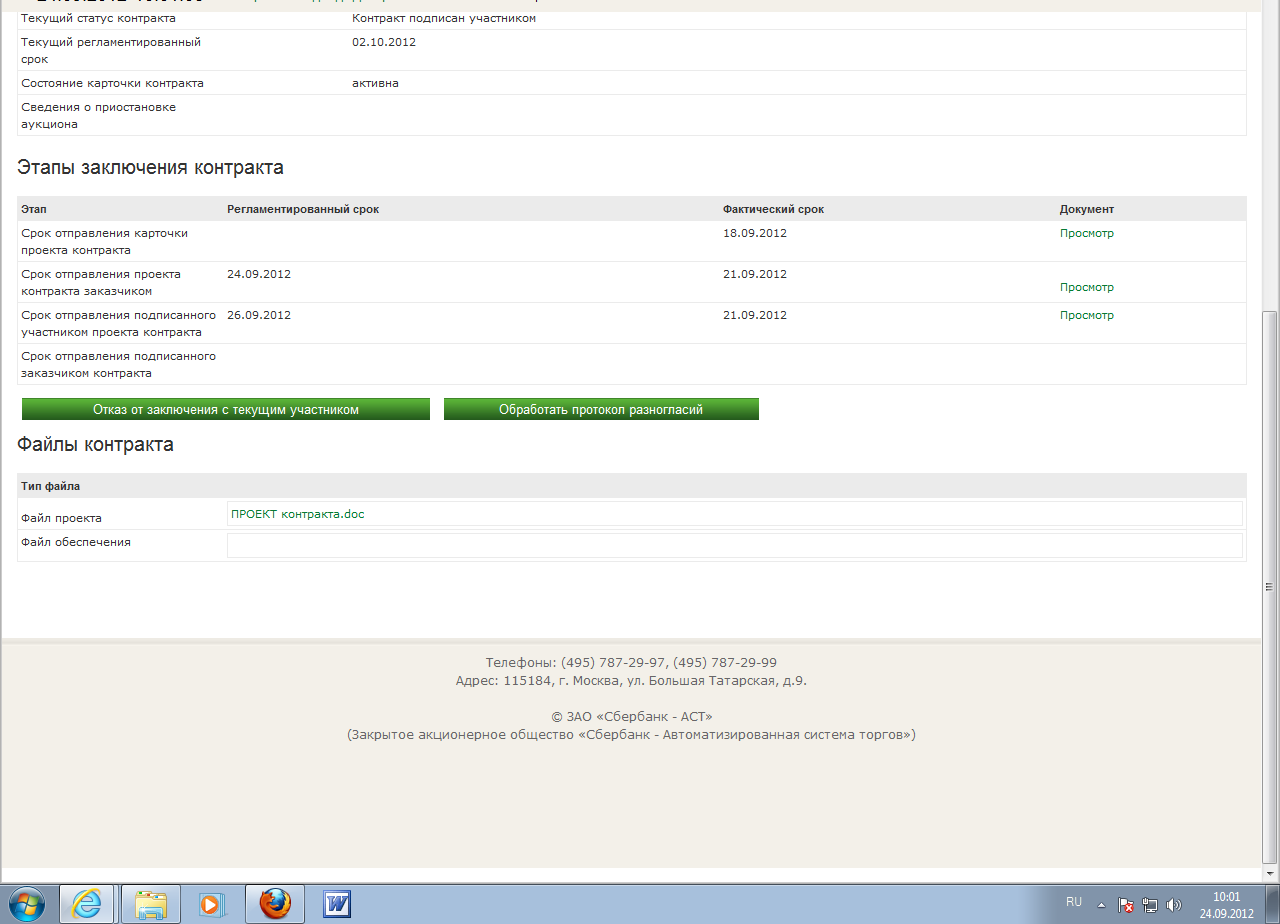Open the taskbar clock showing 10:01
Viewport: 1280px width, 924px height.
pyautogui.click(x=1226, y=905)
